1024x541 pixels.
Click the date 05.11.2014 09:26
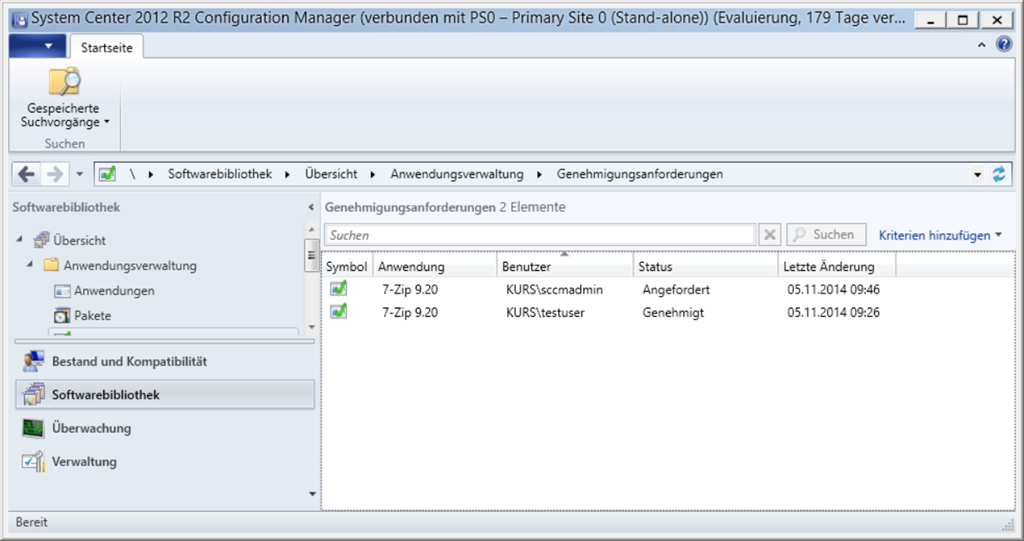(833, 312)
